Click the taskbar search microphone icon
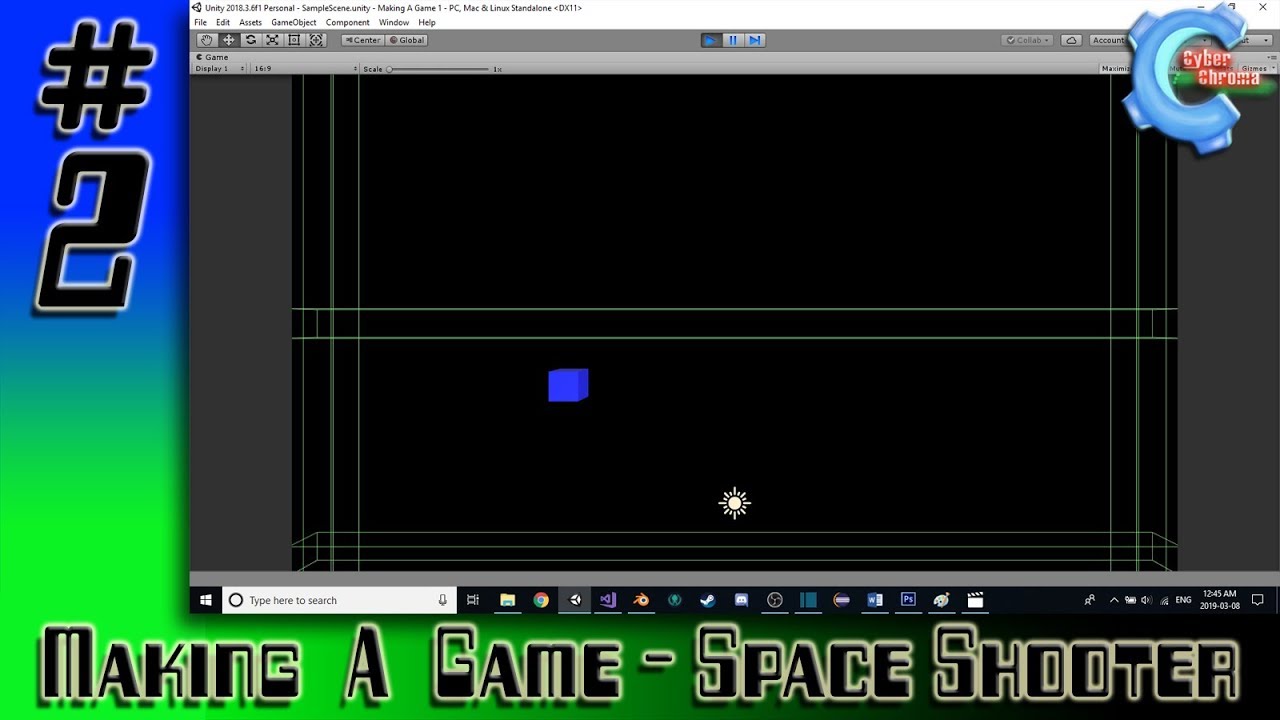The height and width of the screenshot is (720, 1280). pyautogui.click(x=442, y=600)
